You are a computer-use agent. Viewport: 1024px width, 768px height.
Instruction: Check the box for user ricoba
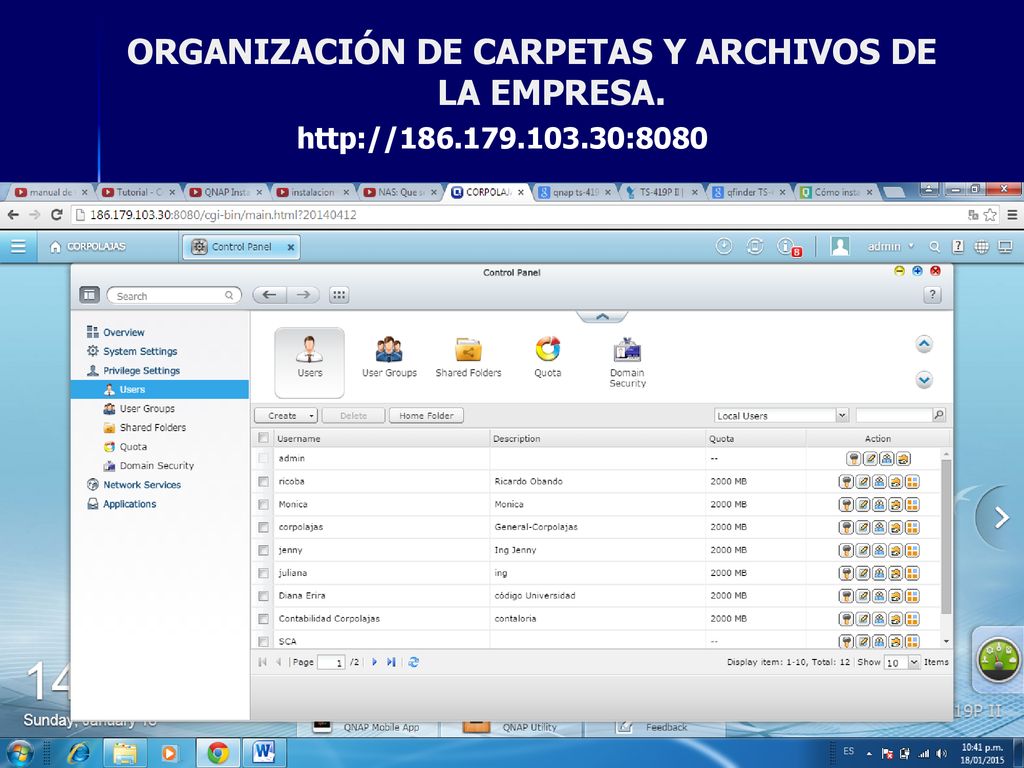tap(263, 482)
